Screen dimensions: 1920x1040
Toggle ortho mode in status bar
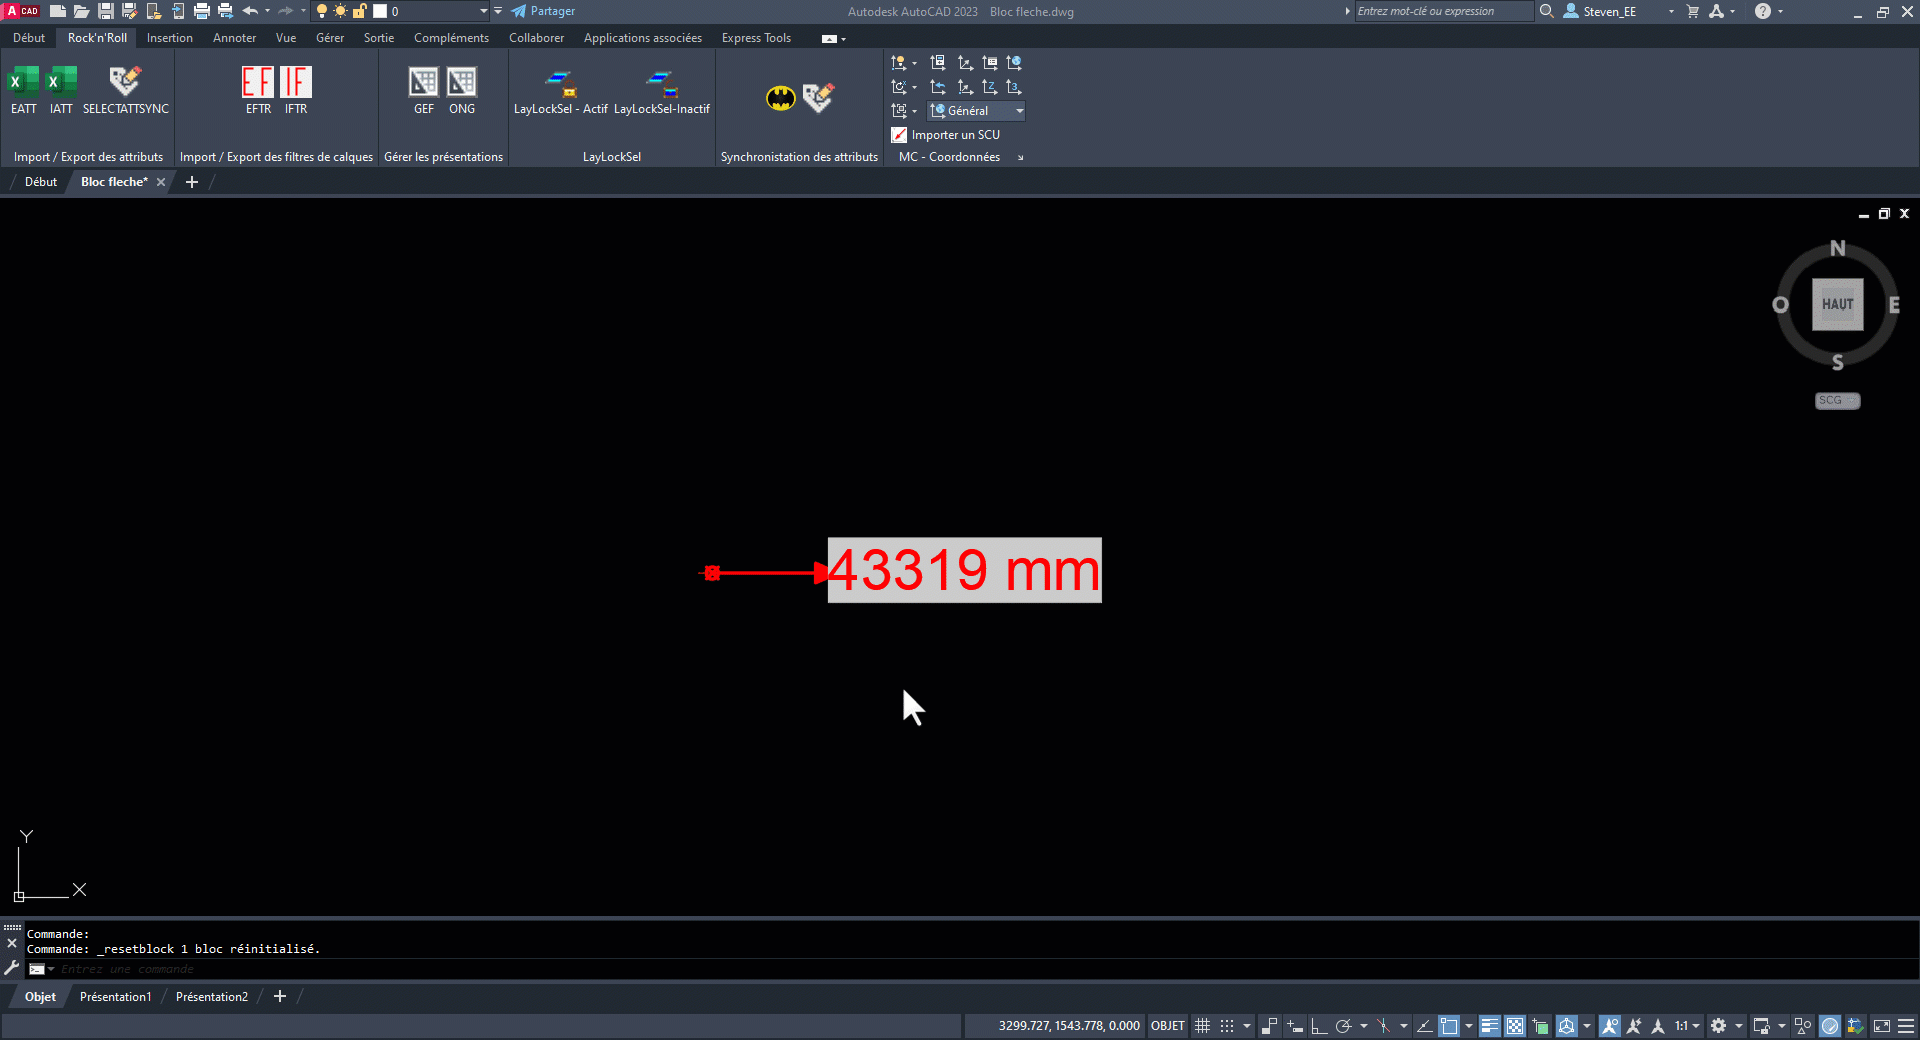tap(1318, 1025)
